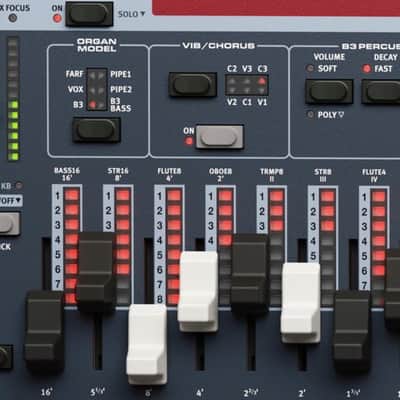Click the red ON LED next to SOLO button

[x=57, y=18]
